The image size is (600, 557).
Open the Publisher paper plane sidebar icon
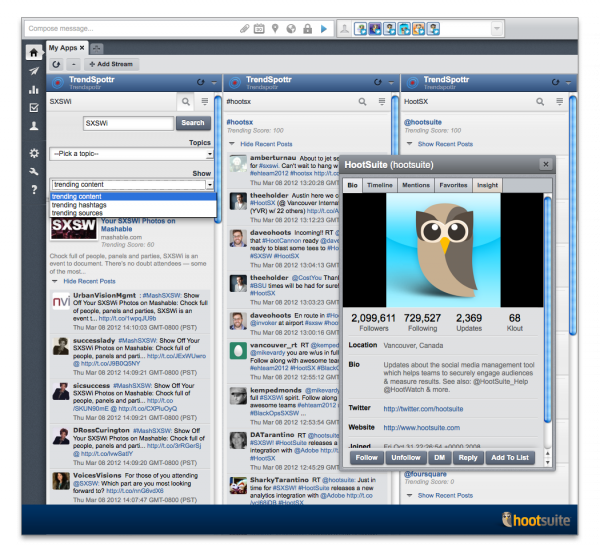coord(34,71)
